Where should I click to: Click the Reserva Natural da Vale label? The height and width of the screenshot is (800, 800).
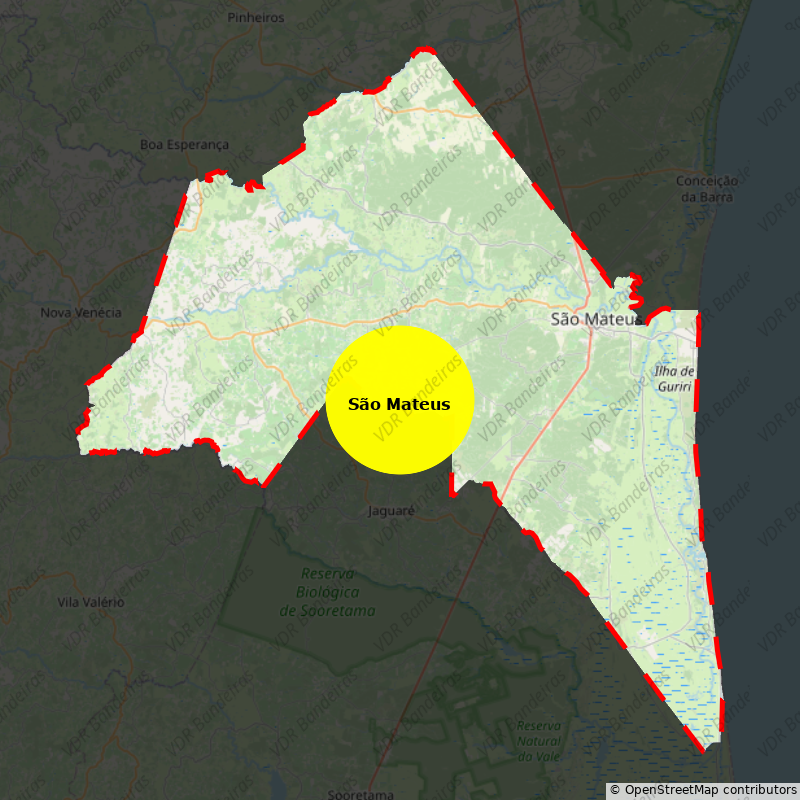tap(539, 741)
